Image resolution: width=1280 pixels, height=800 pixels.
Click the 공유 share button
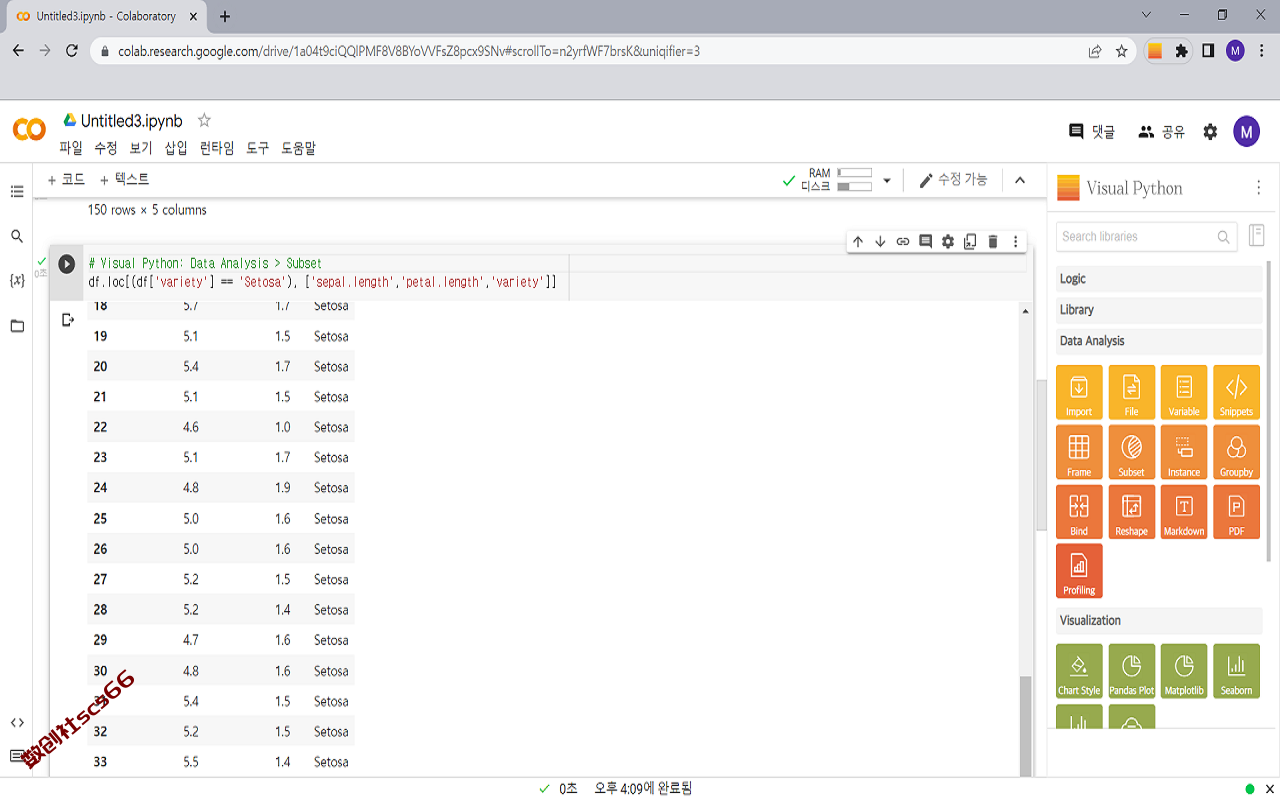[1161, 131]
